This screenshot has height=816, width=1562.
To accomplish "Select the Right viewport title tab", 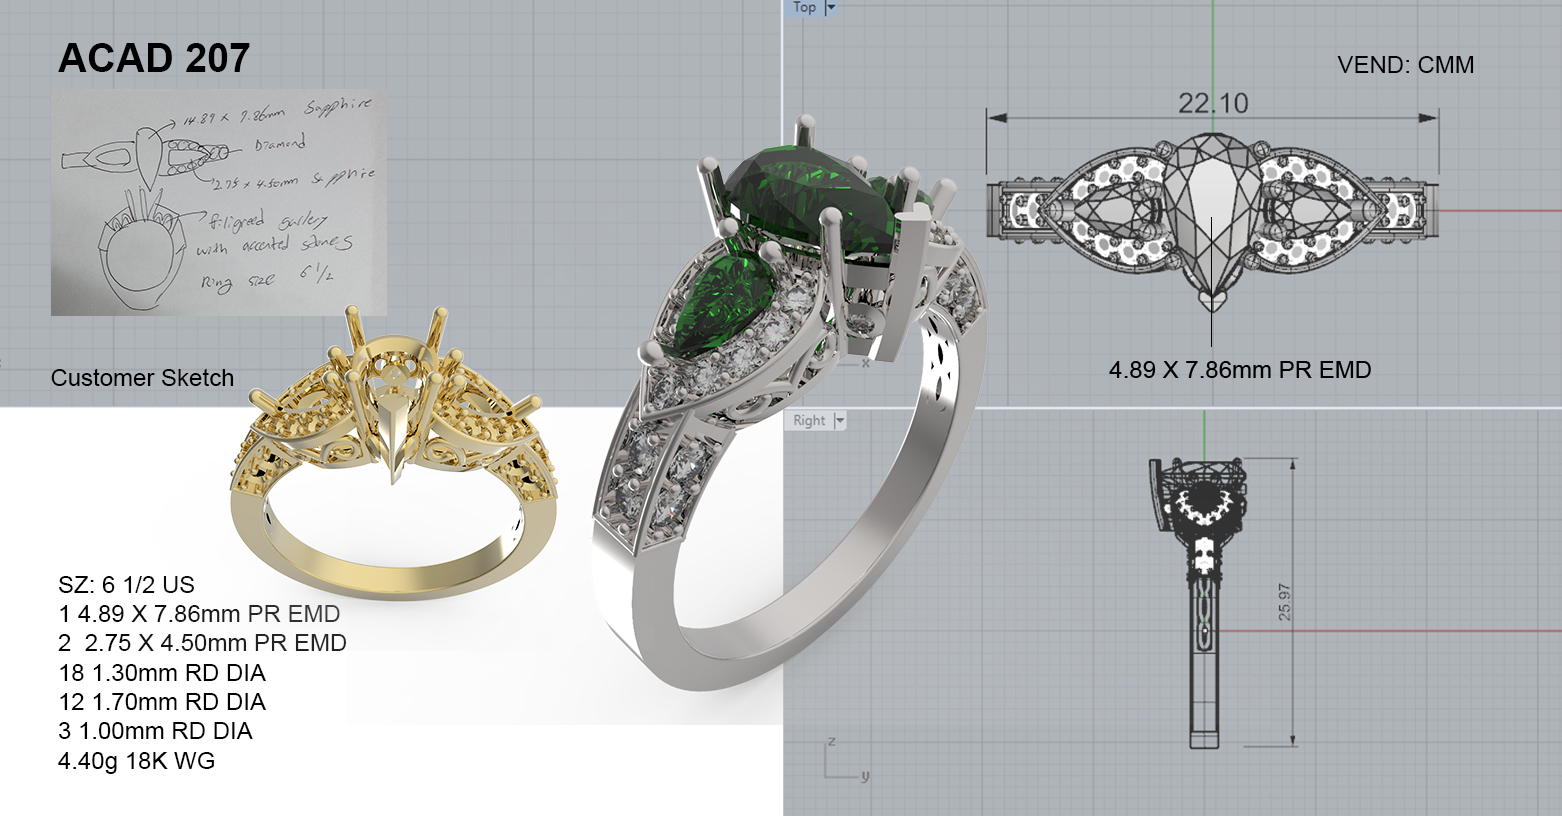I will (809, 421).
